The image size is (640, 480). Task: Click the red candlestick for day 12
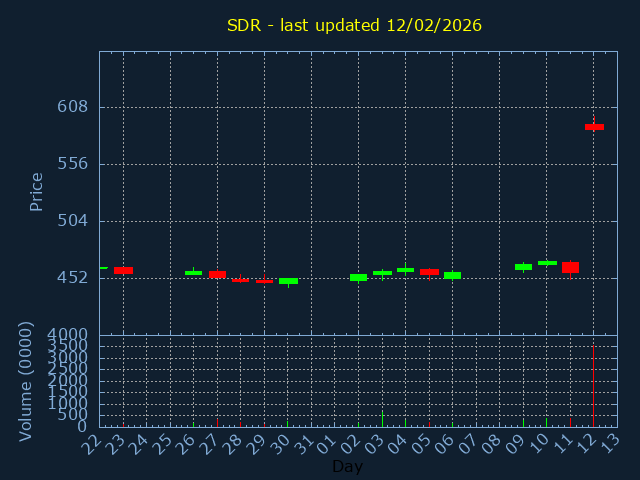(x=594, y=127)
